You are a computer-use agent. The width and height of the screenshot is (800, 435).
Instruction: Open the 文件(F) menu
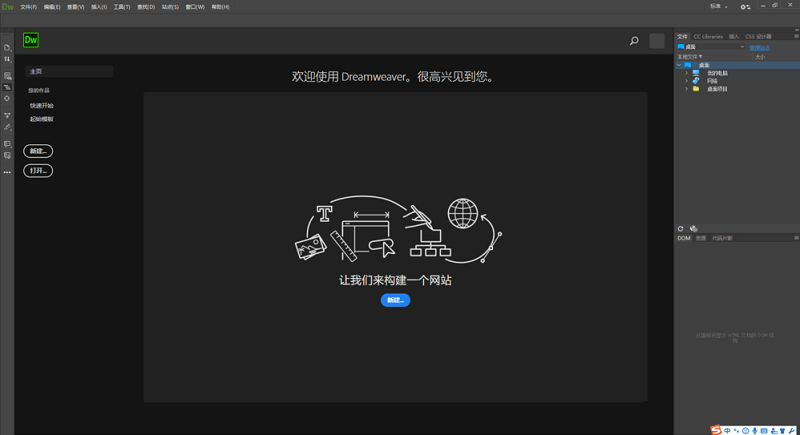click(x=28, y=7)
